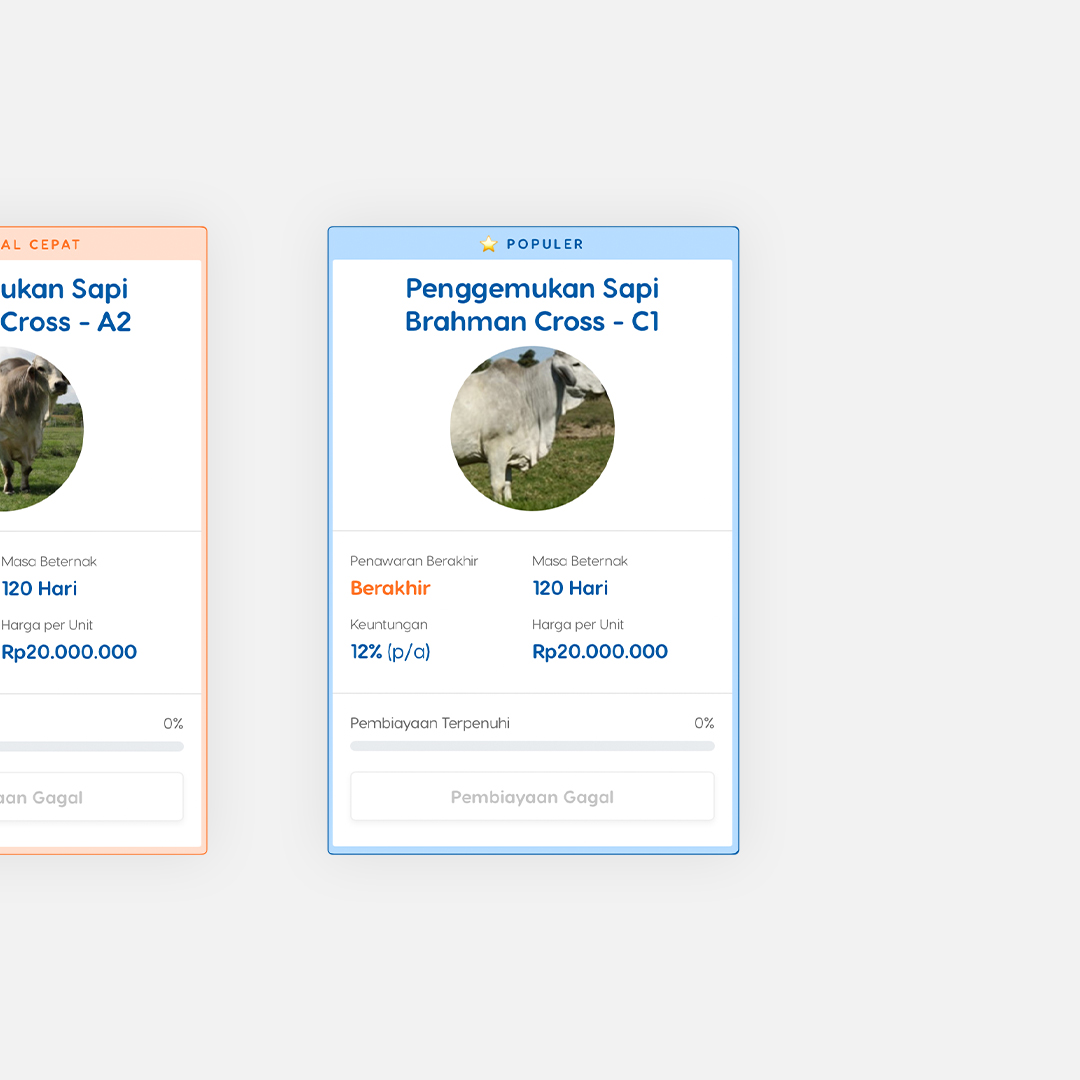
Task: Click 120 Hari on the A2 card
Action: tap(39, 588)
